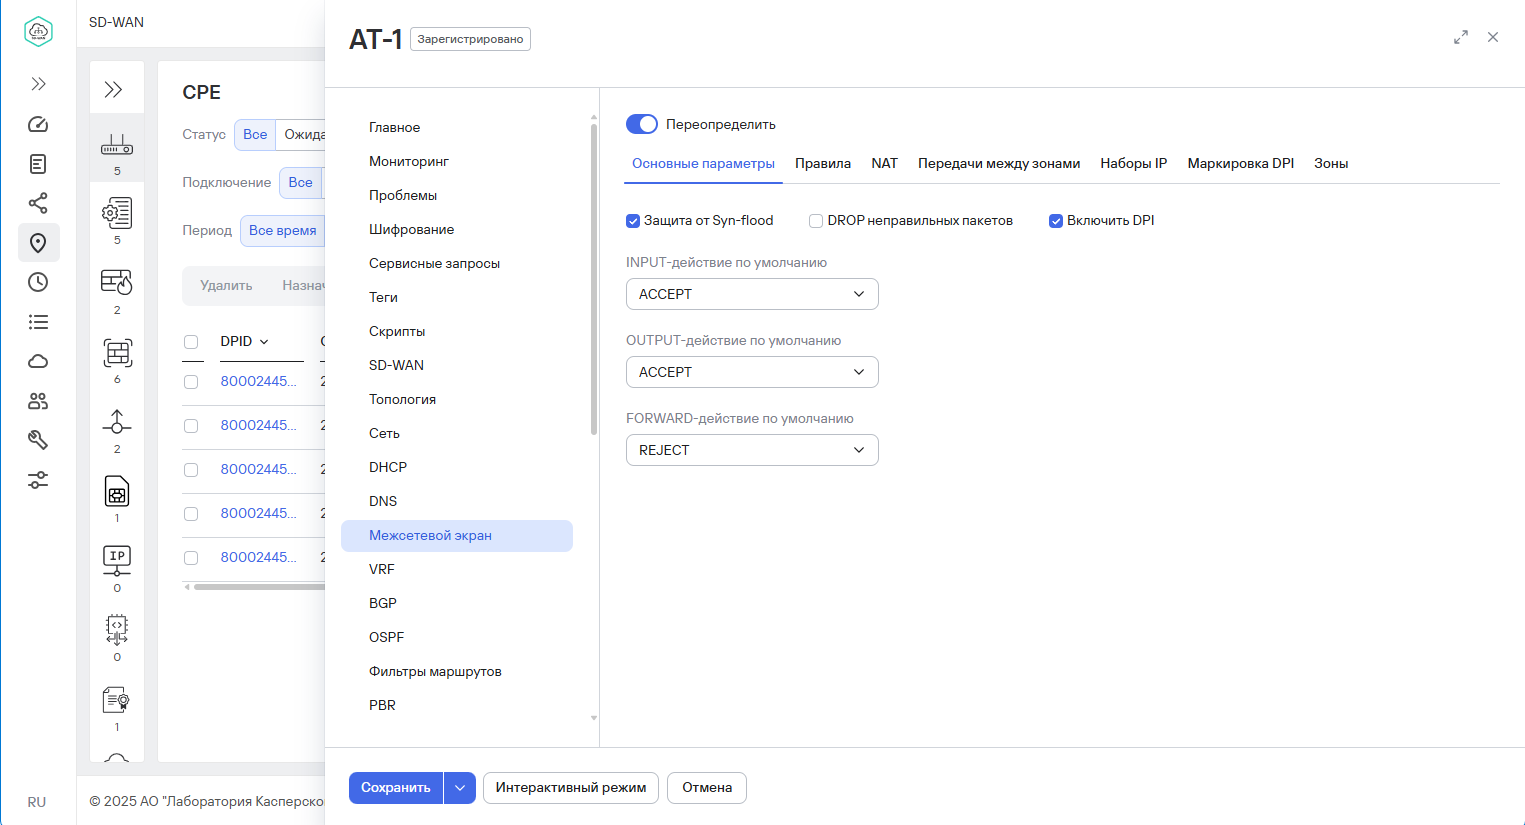Uncheck Включить DPI checkbox
1525x825 pixels.
[1056, 221]
